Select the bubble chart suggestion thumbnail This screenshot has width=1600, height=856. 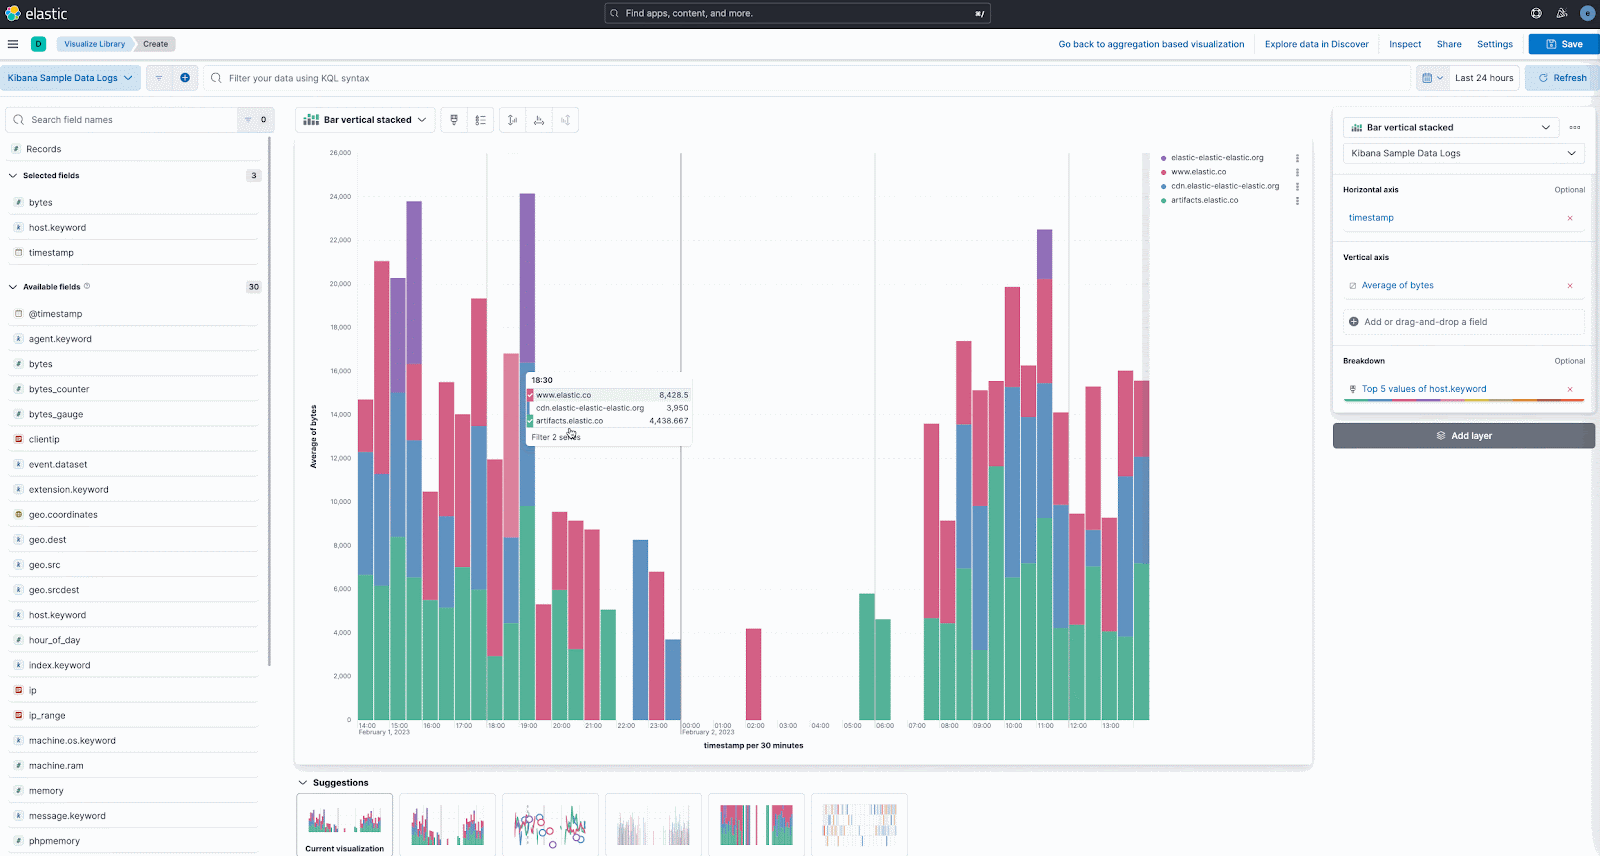(550, 825)
